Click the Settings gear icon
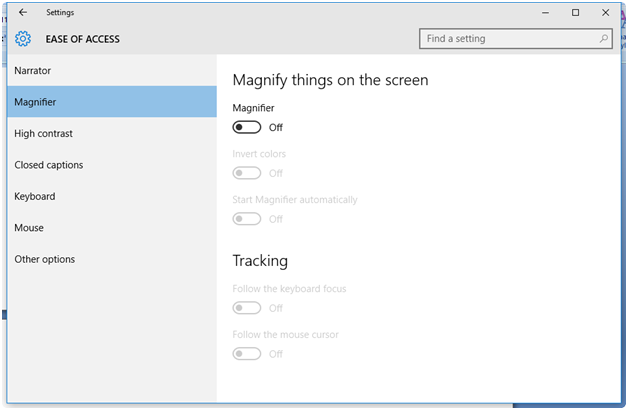Image resolution: width=628 pixels, height=410 pixels. click(23, 39)
